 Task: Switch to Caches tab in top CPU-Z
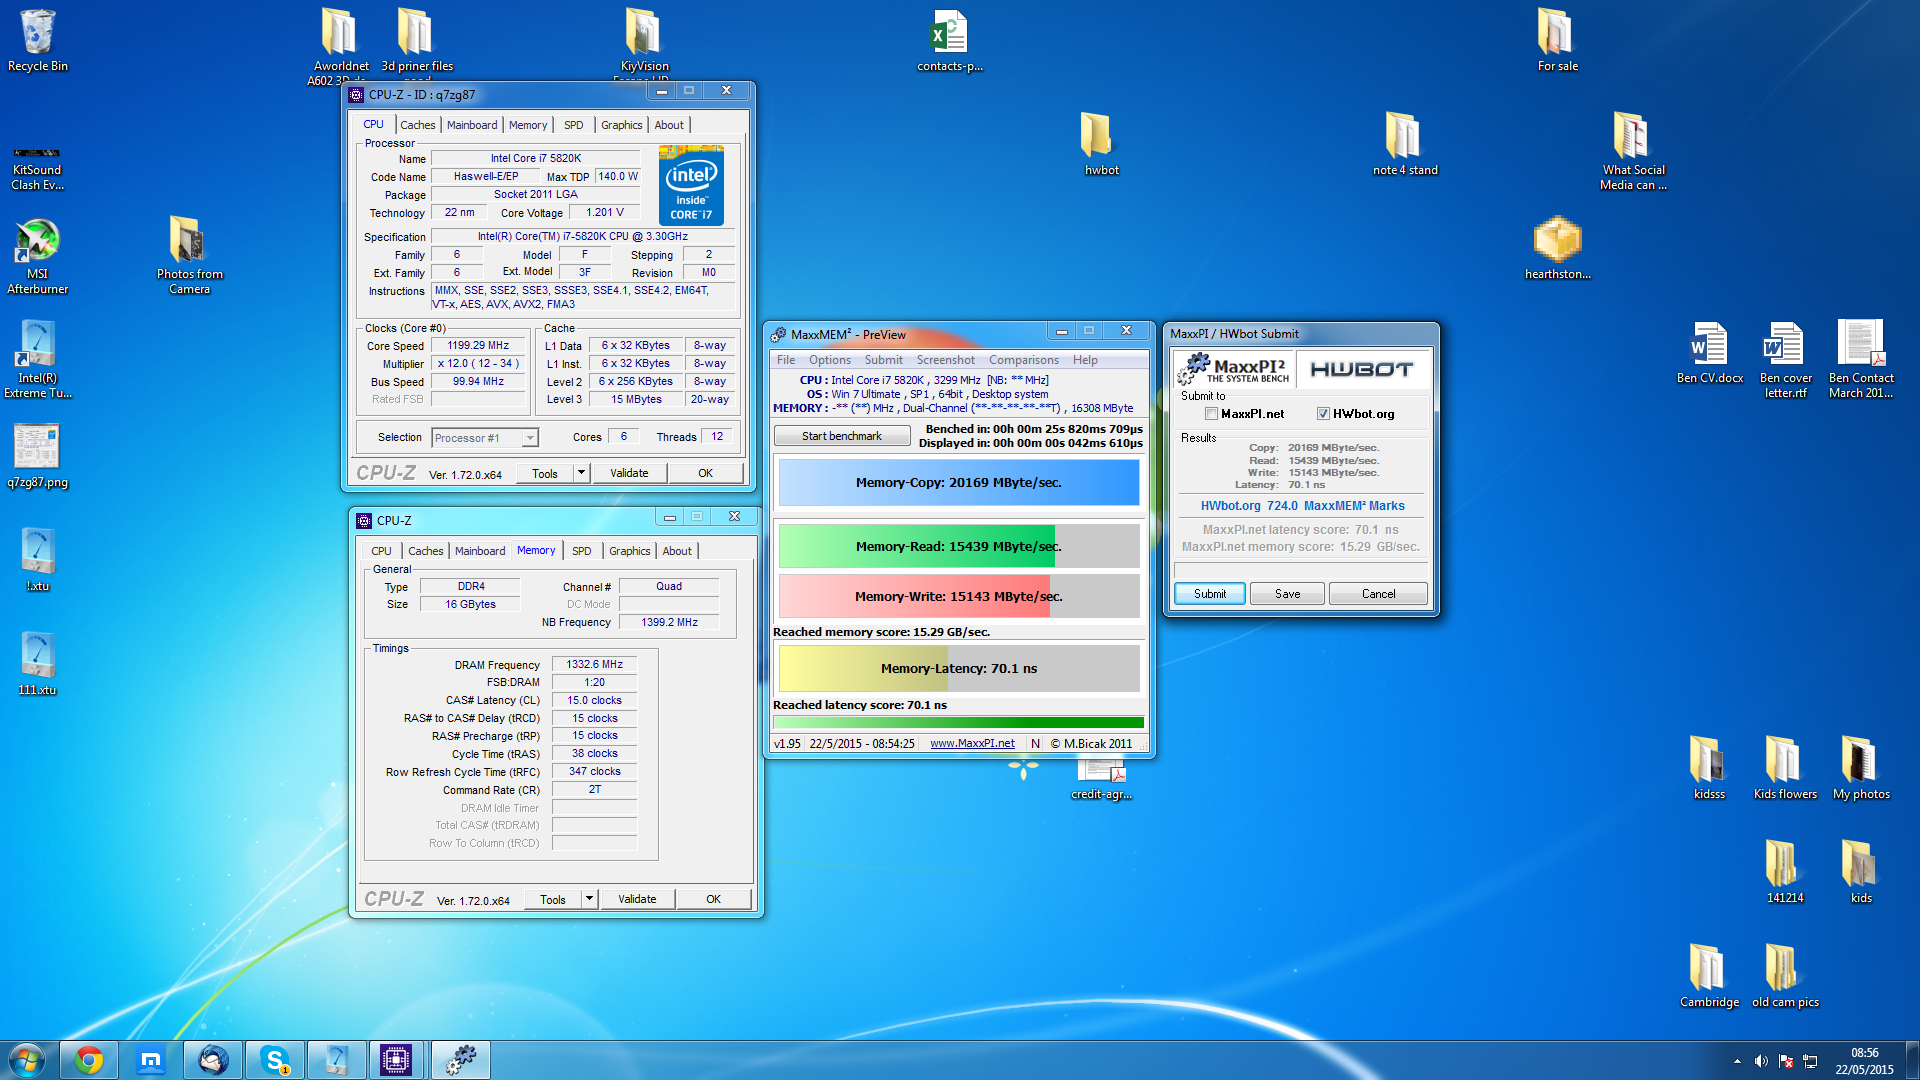pyautogui.click(x=418, y=125)
